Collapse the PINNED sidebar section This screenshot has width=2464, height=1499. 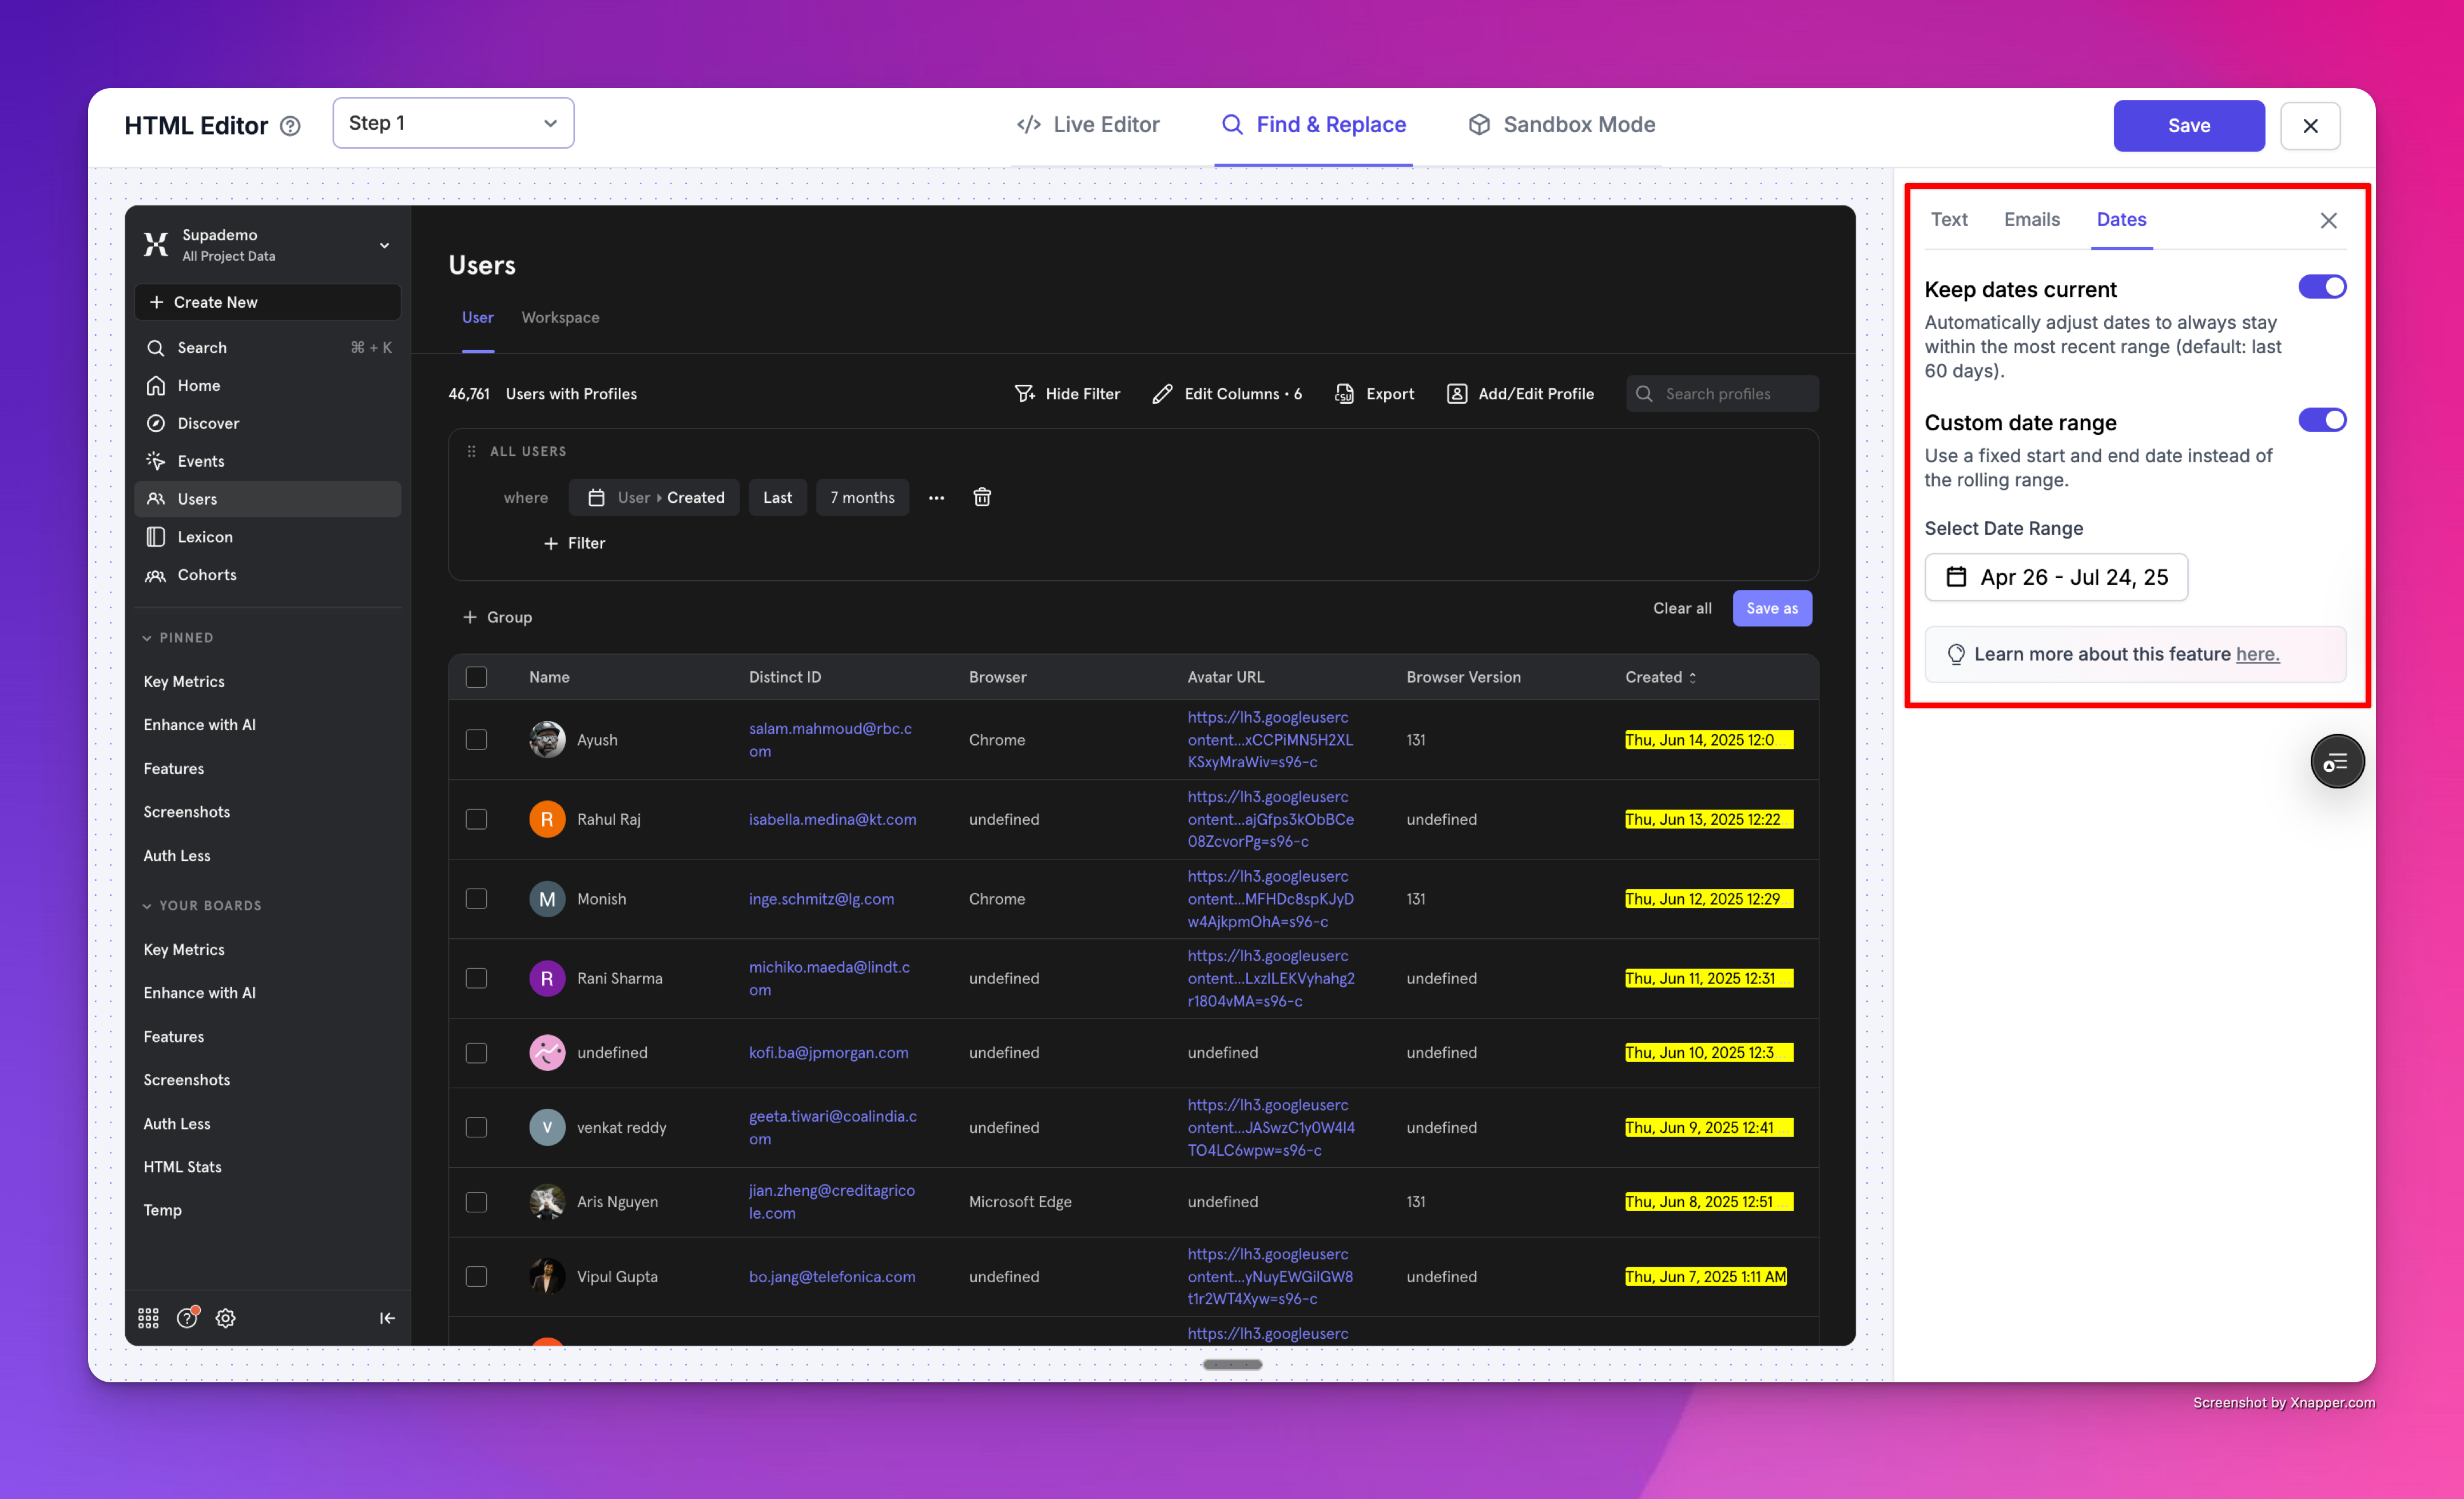tap(147, 638)
